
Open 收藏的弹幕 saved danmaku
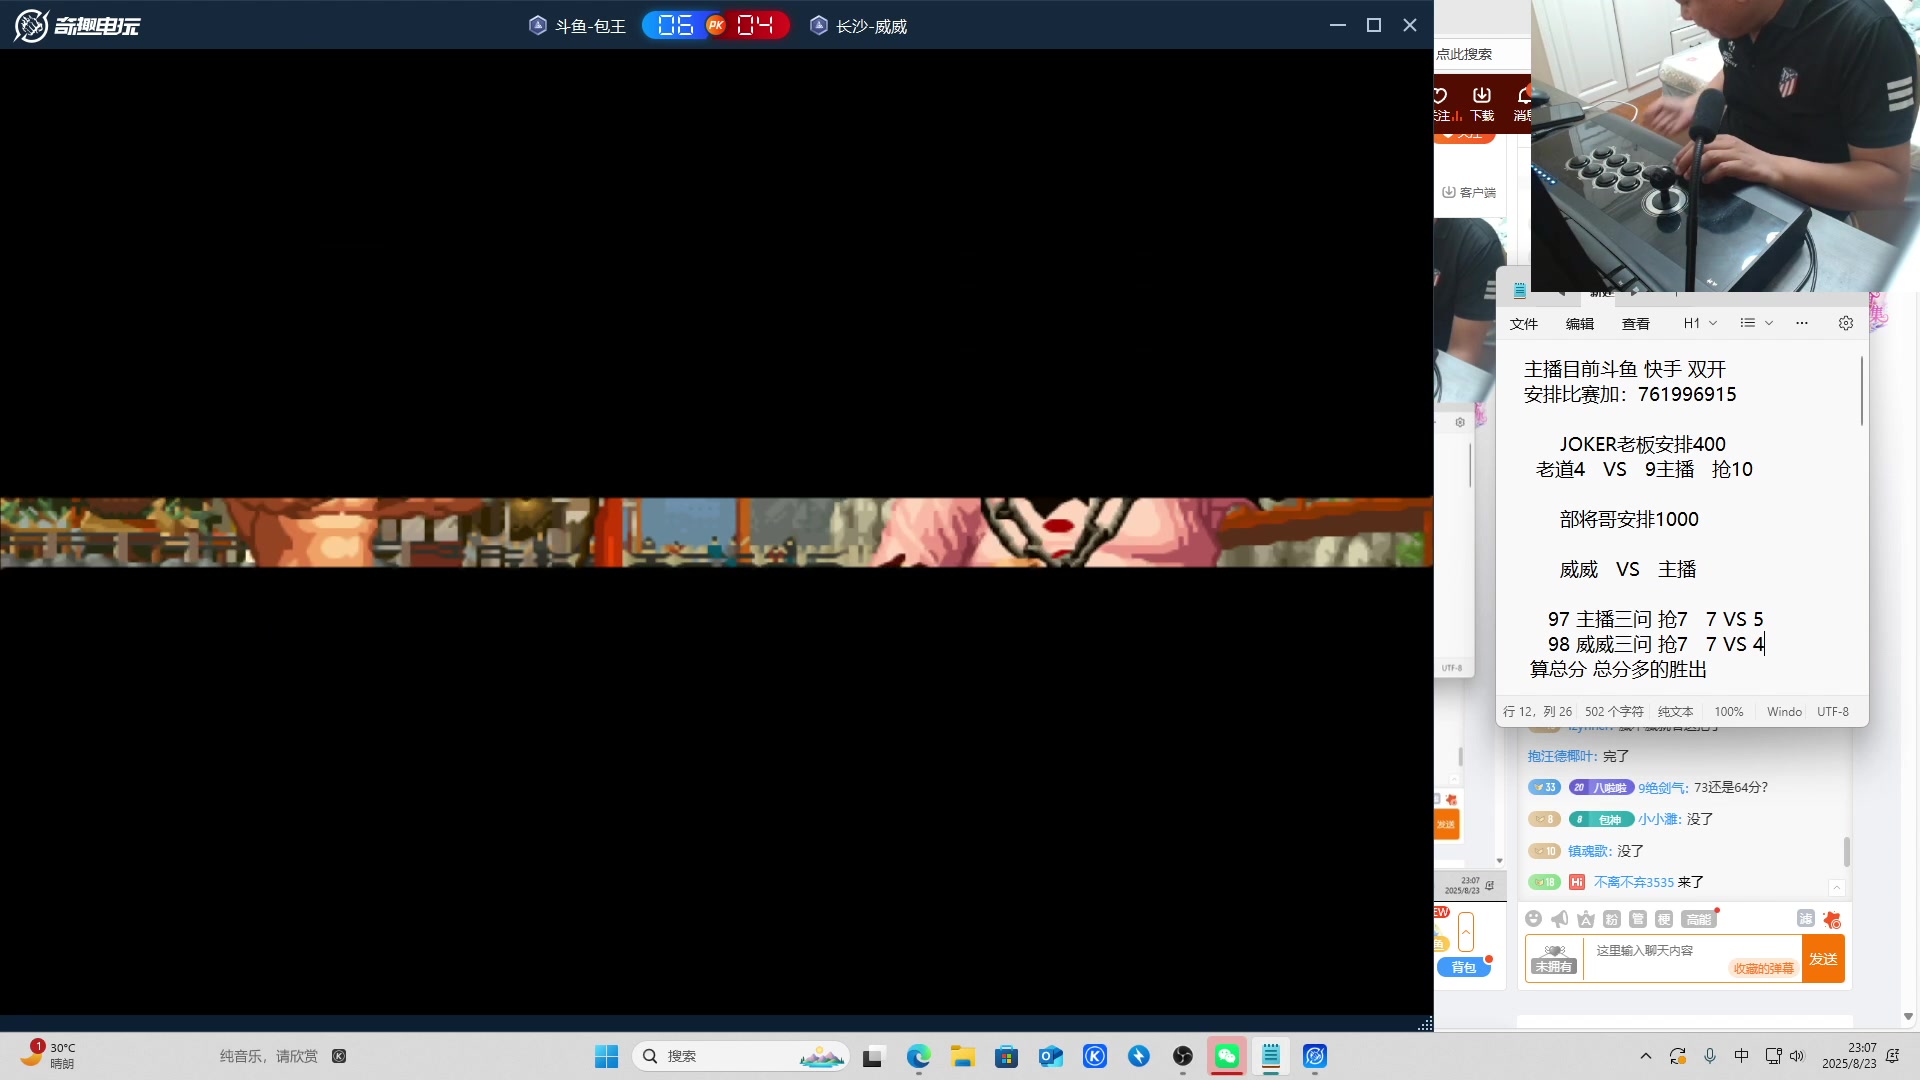coord(1763,968)
